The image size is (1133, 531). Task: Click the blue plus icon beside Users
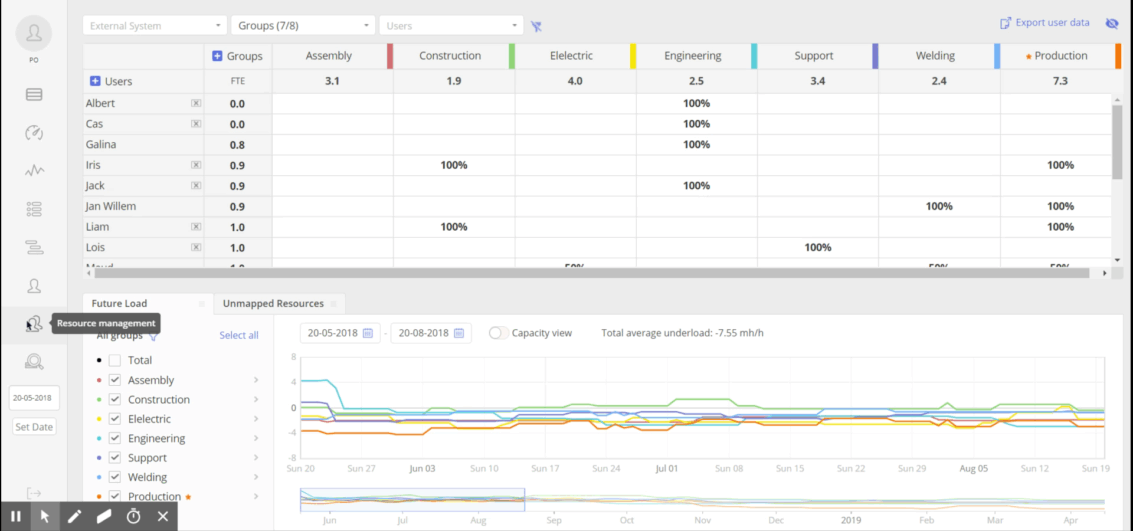pyautogui.click(x=96, y=81)
